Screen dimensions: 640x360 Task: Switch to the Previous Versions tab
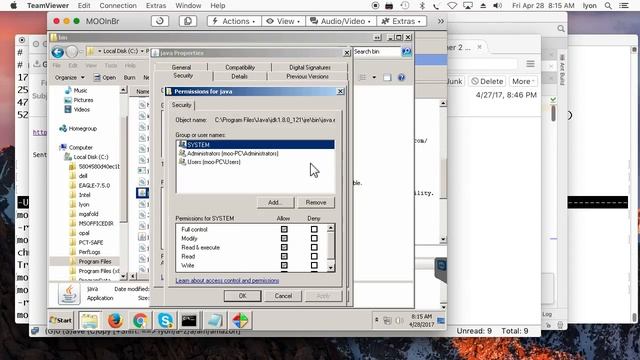click(307, 76)
